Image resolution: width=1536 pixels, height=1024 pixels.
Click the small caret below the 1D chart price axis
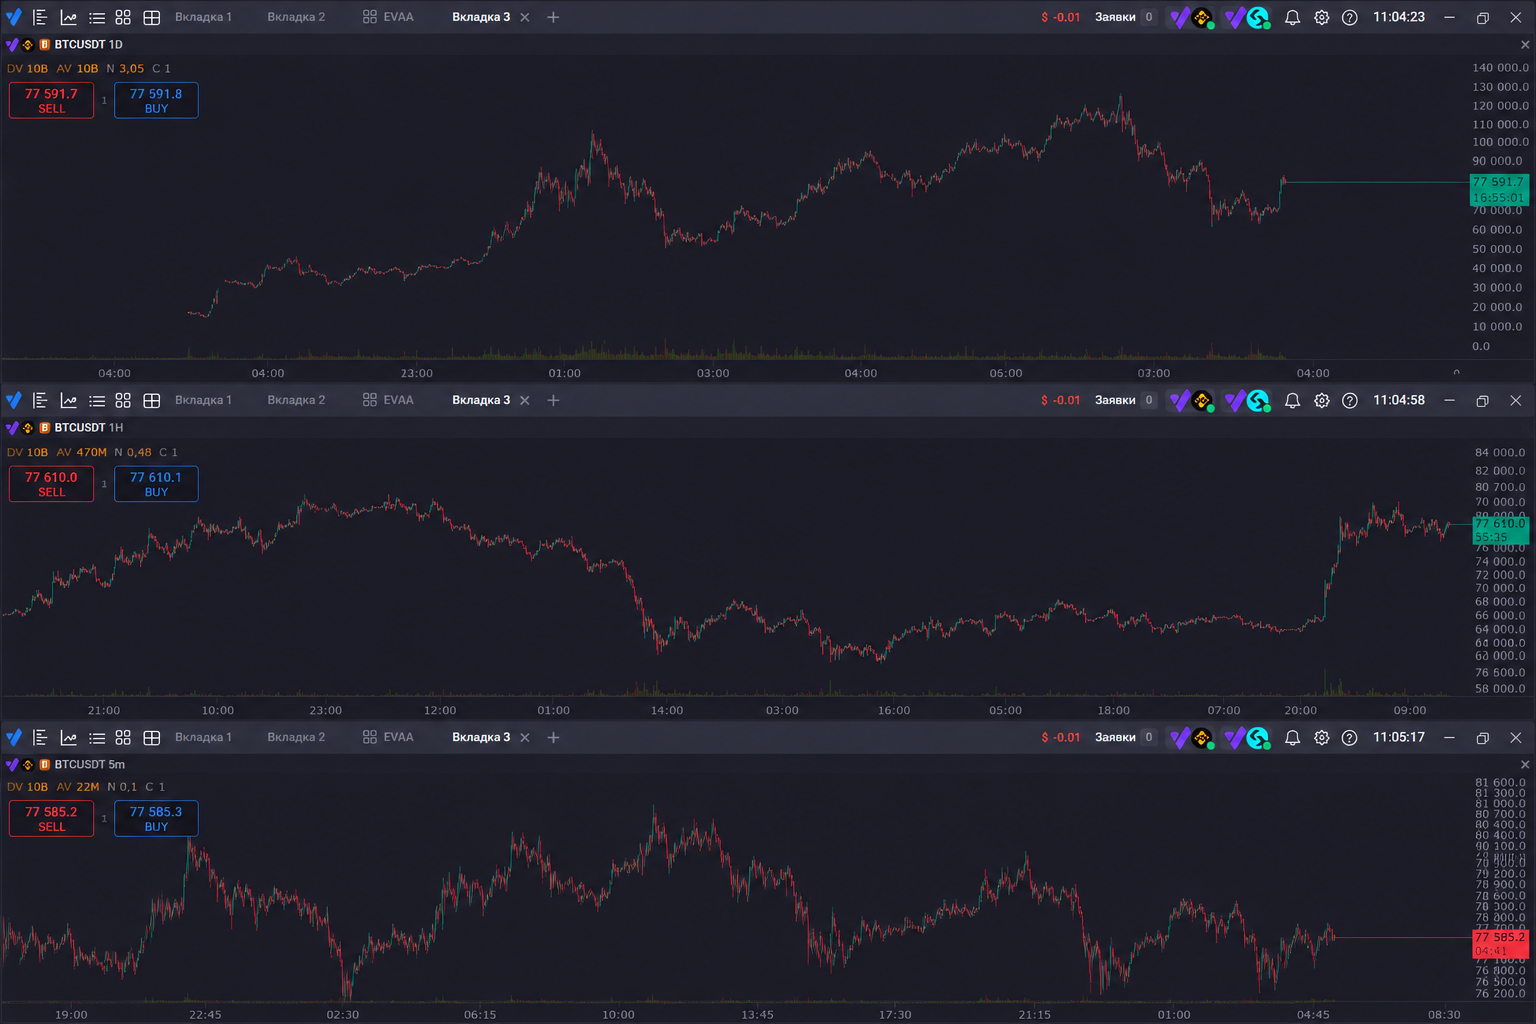[1456, 372]
